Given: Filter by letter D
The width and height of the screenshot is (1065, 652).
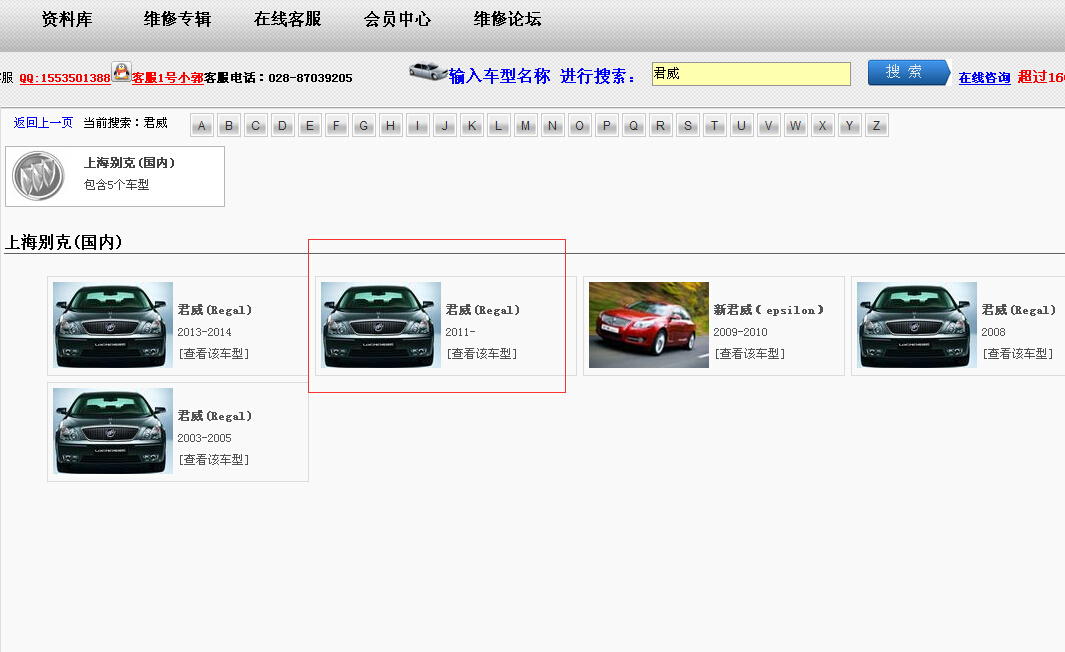Looking at the screenshot, I should (283, 126).
